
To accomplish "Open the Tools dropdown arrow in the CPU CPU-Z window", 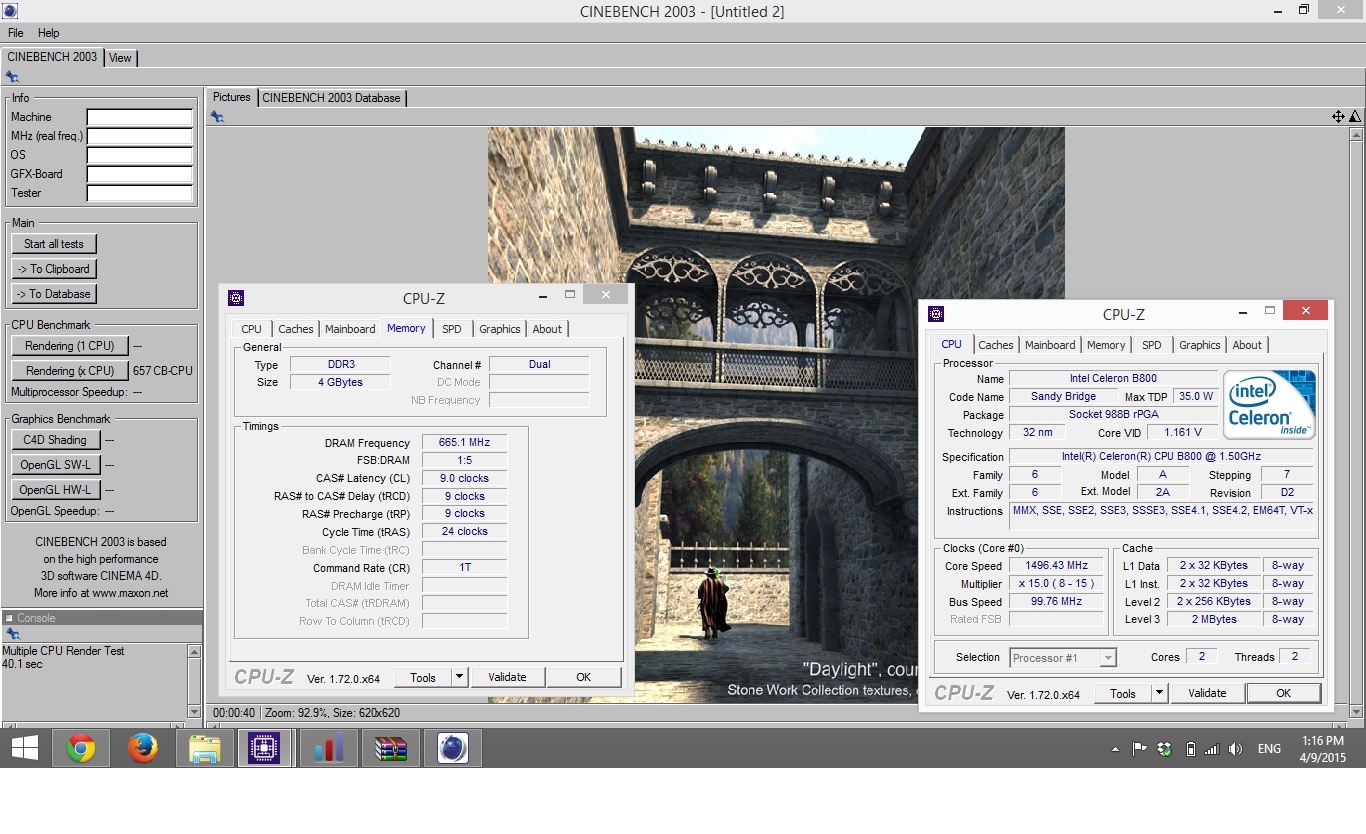I will (1159, 693).
